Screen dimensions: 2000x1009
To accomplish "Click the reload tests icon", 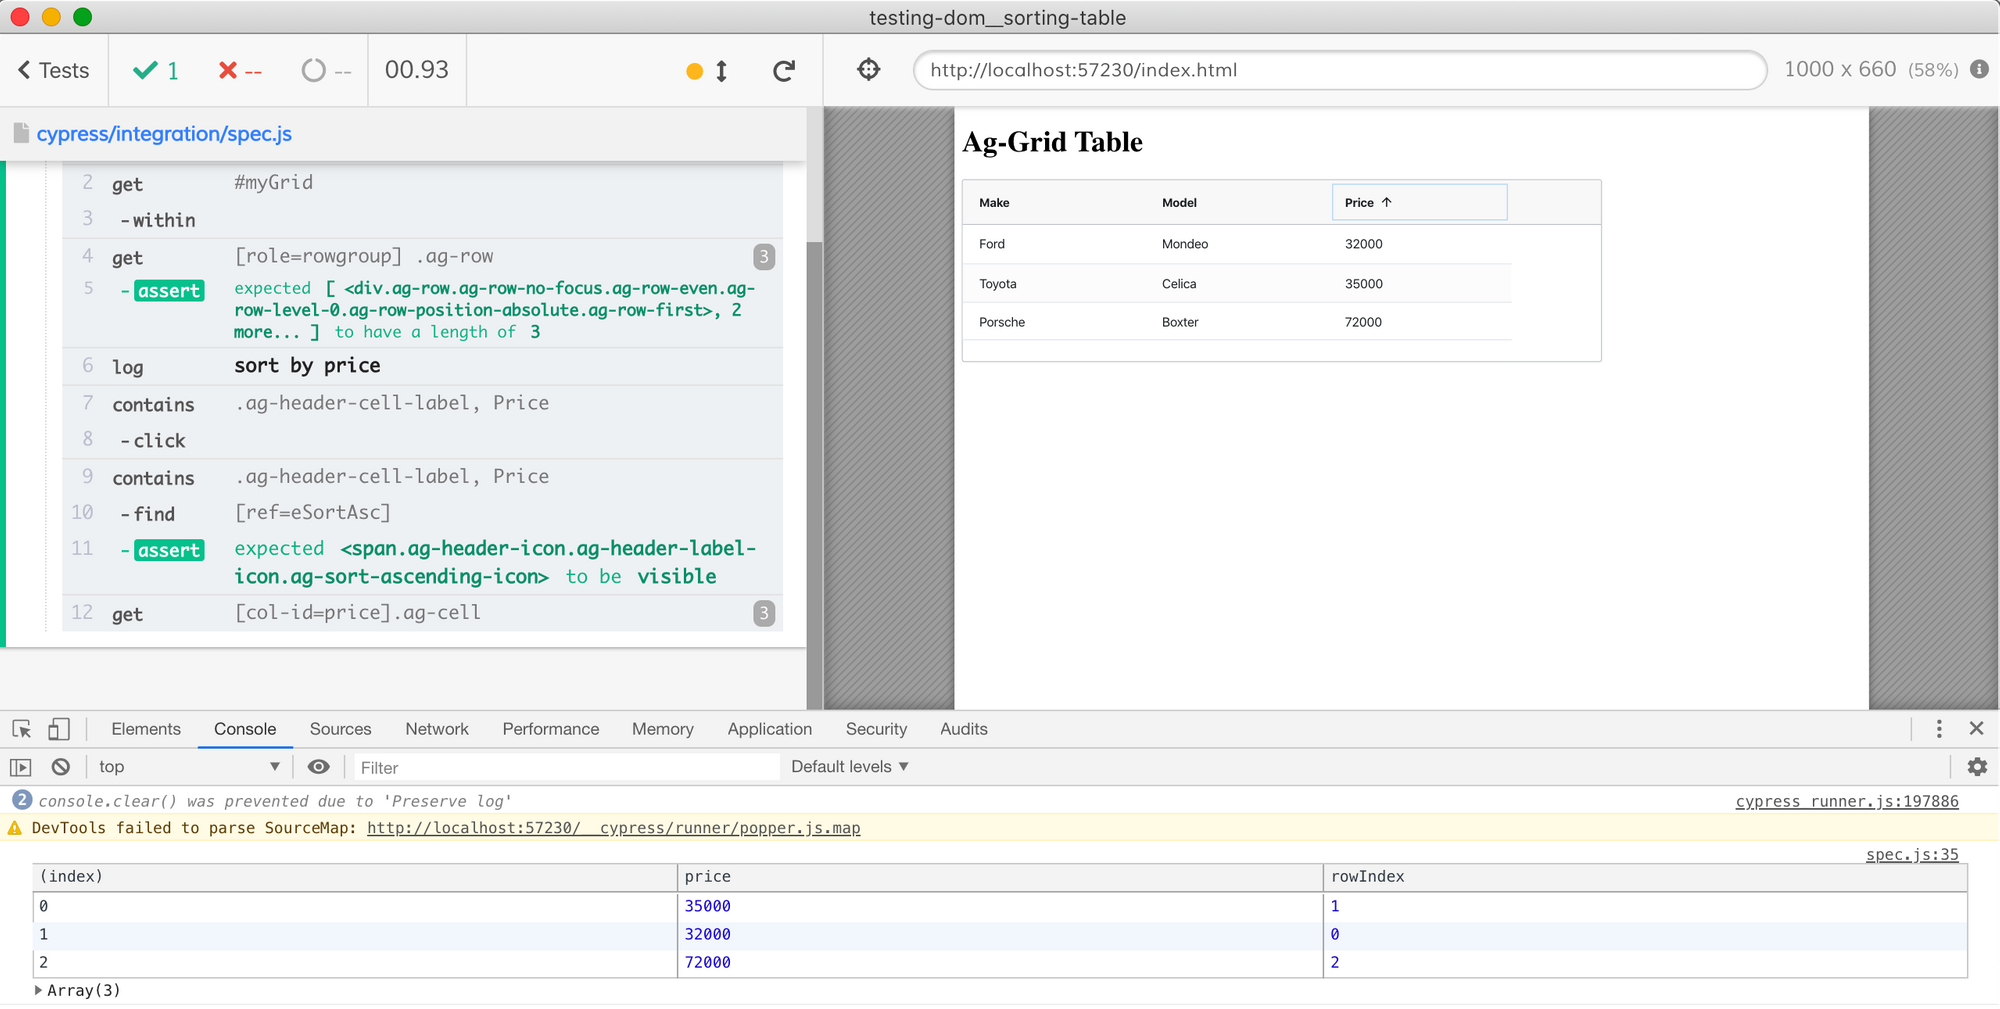I will (784, 71).
